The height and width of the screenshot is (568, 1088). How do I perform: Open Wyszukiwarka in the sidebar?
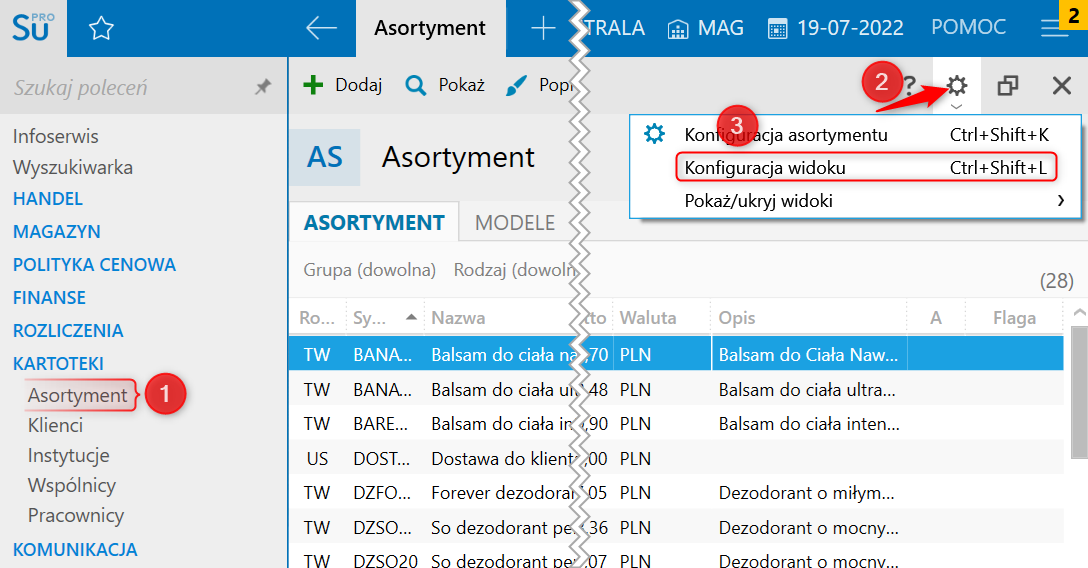73,167
